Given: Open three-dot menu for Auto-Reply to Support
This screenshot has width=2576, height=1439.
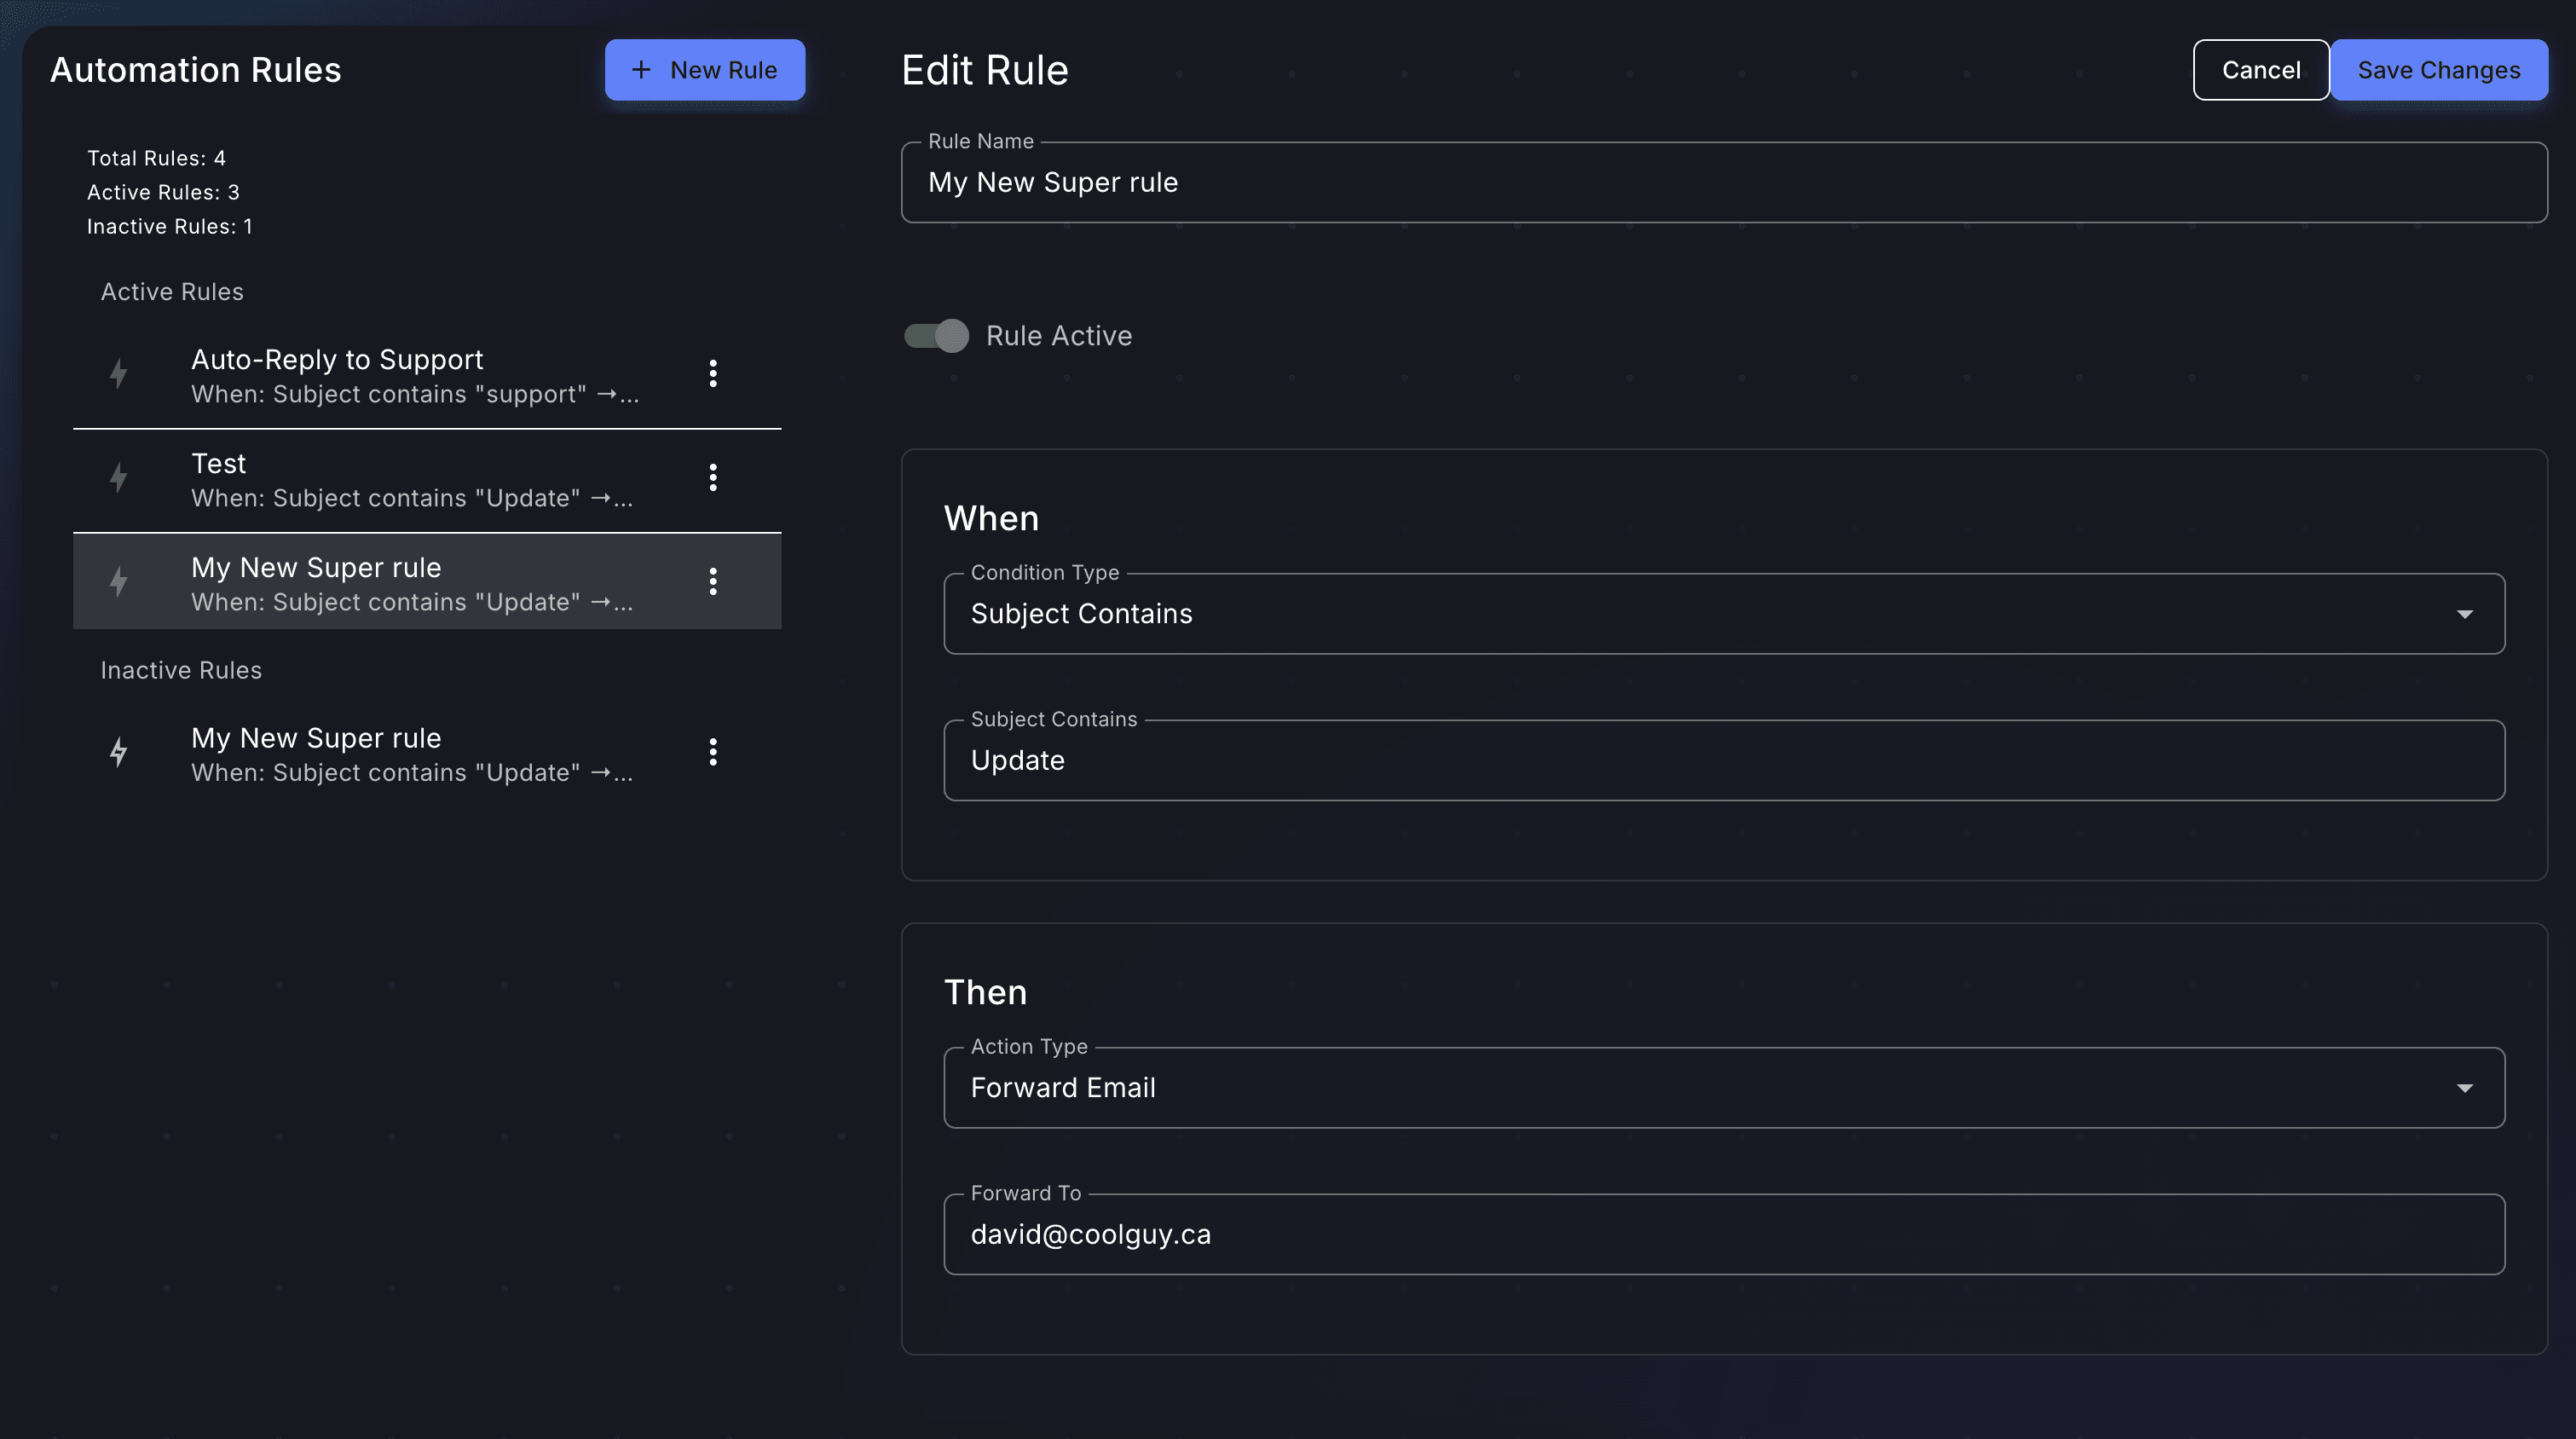Looking at the screenshot, I should 713,374.
